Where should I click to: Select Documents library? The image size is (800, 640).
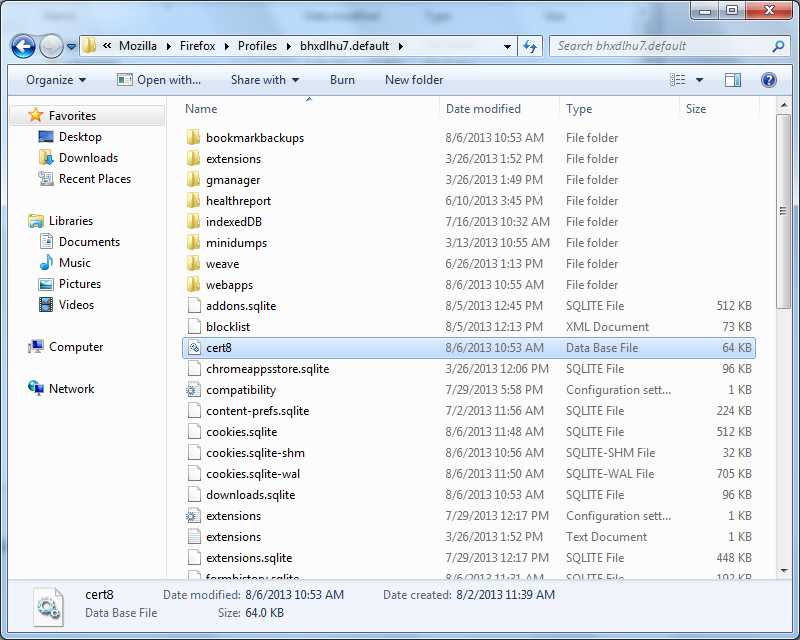click(89, 242)
